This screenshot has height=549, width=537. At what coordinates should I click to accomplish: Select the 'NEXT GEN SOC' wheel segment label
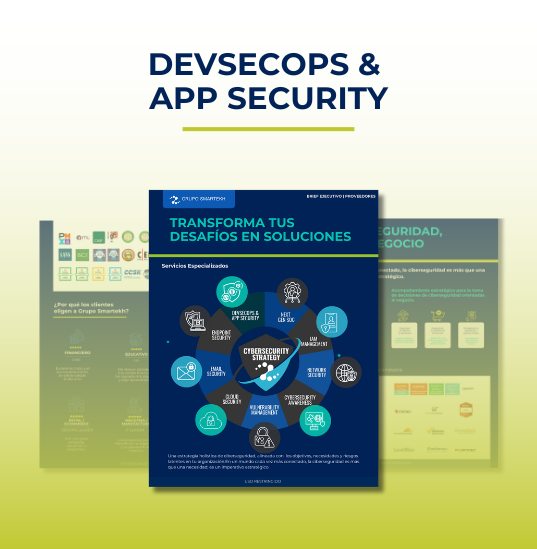(286, 317)
